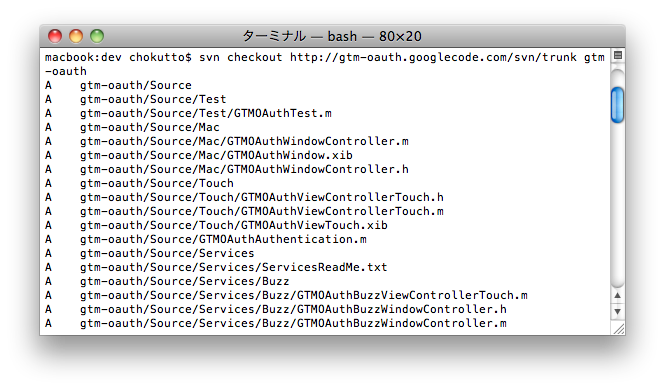Click the line gtm-oauth/Source/Test/GTMOAuthTest.m
This screenshot has height=390, width=665.
point(188,113)
